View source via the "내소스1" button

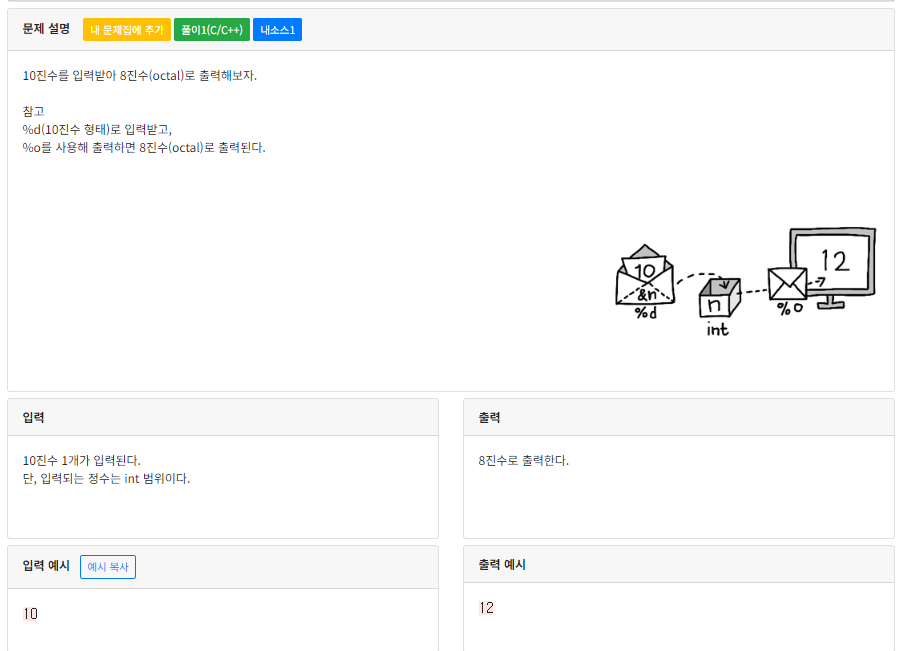pos(276,30)
